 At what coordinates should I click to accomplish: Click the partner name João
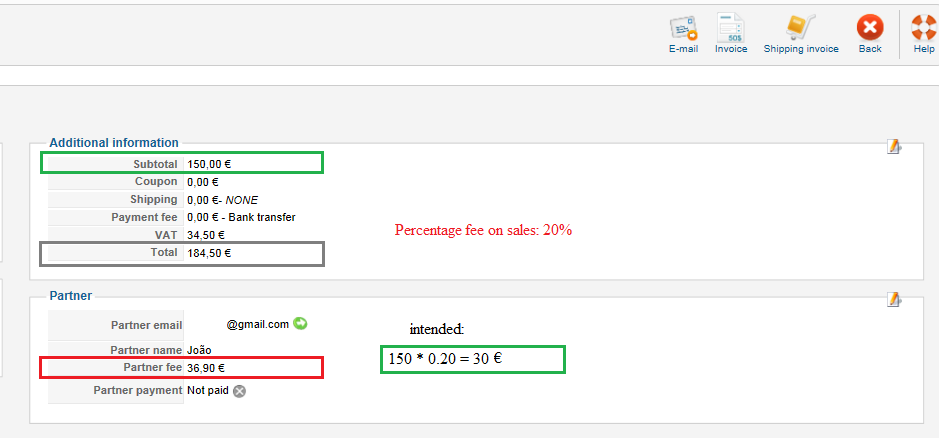[x=199, y=350]
